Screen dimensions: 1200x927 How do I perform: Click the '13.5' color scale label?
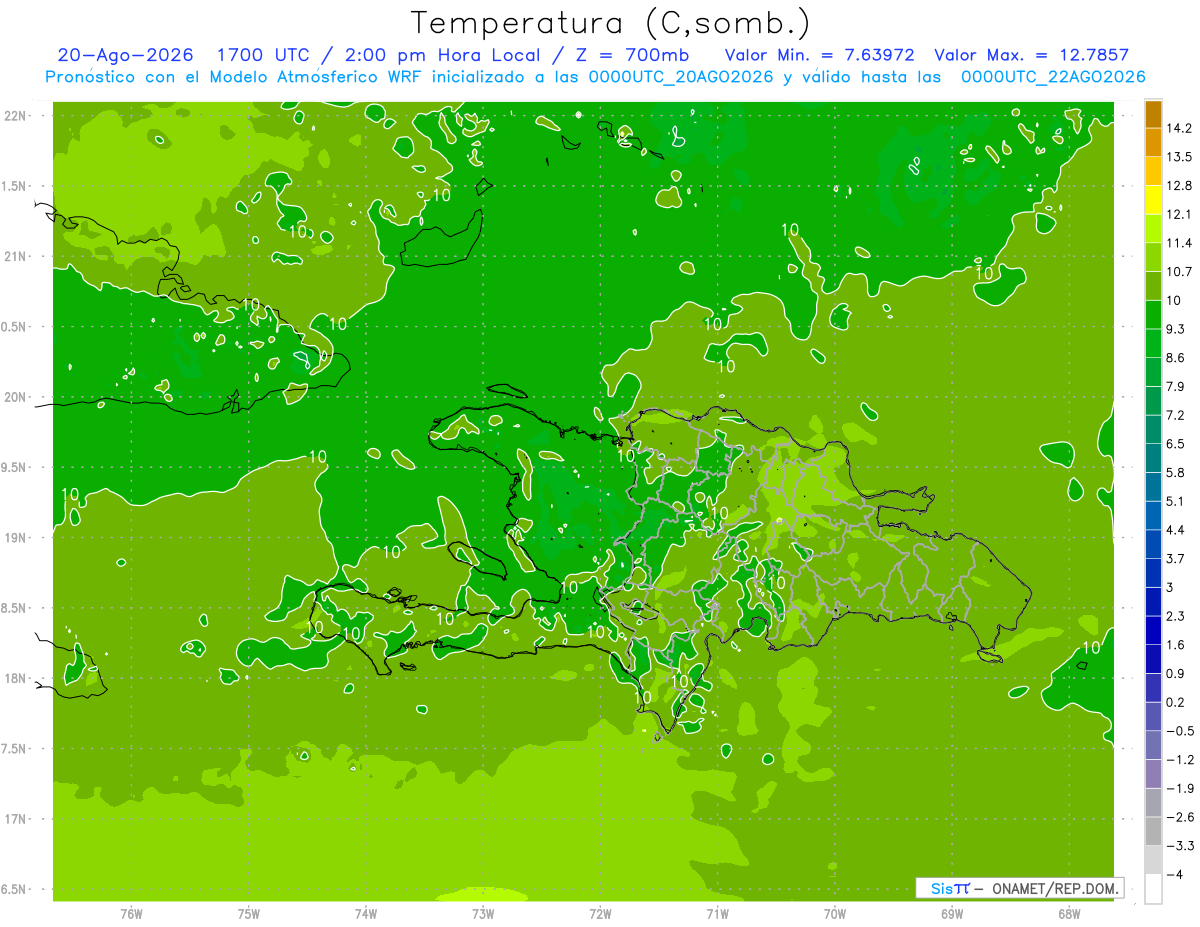[x=1180, y=157]
